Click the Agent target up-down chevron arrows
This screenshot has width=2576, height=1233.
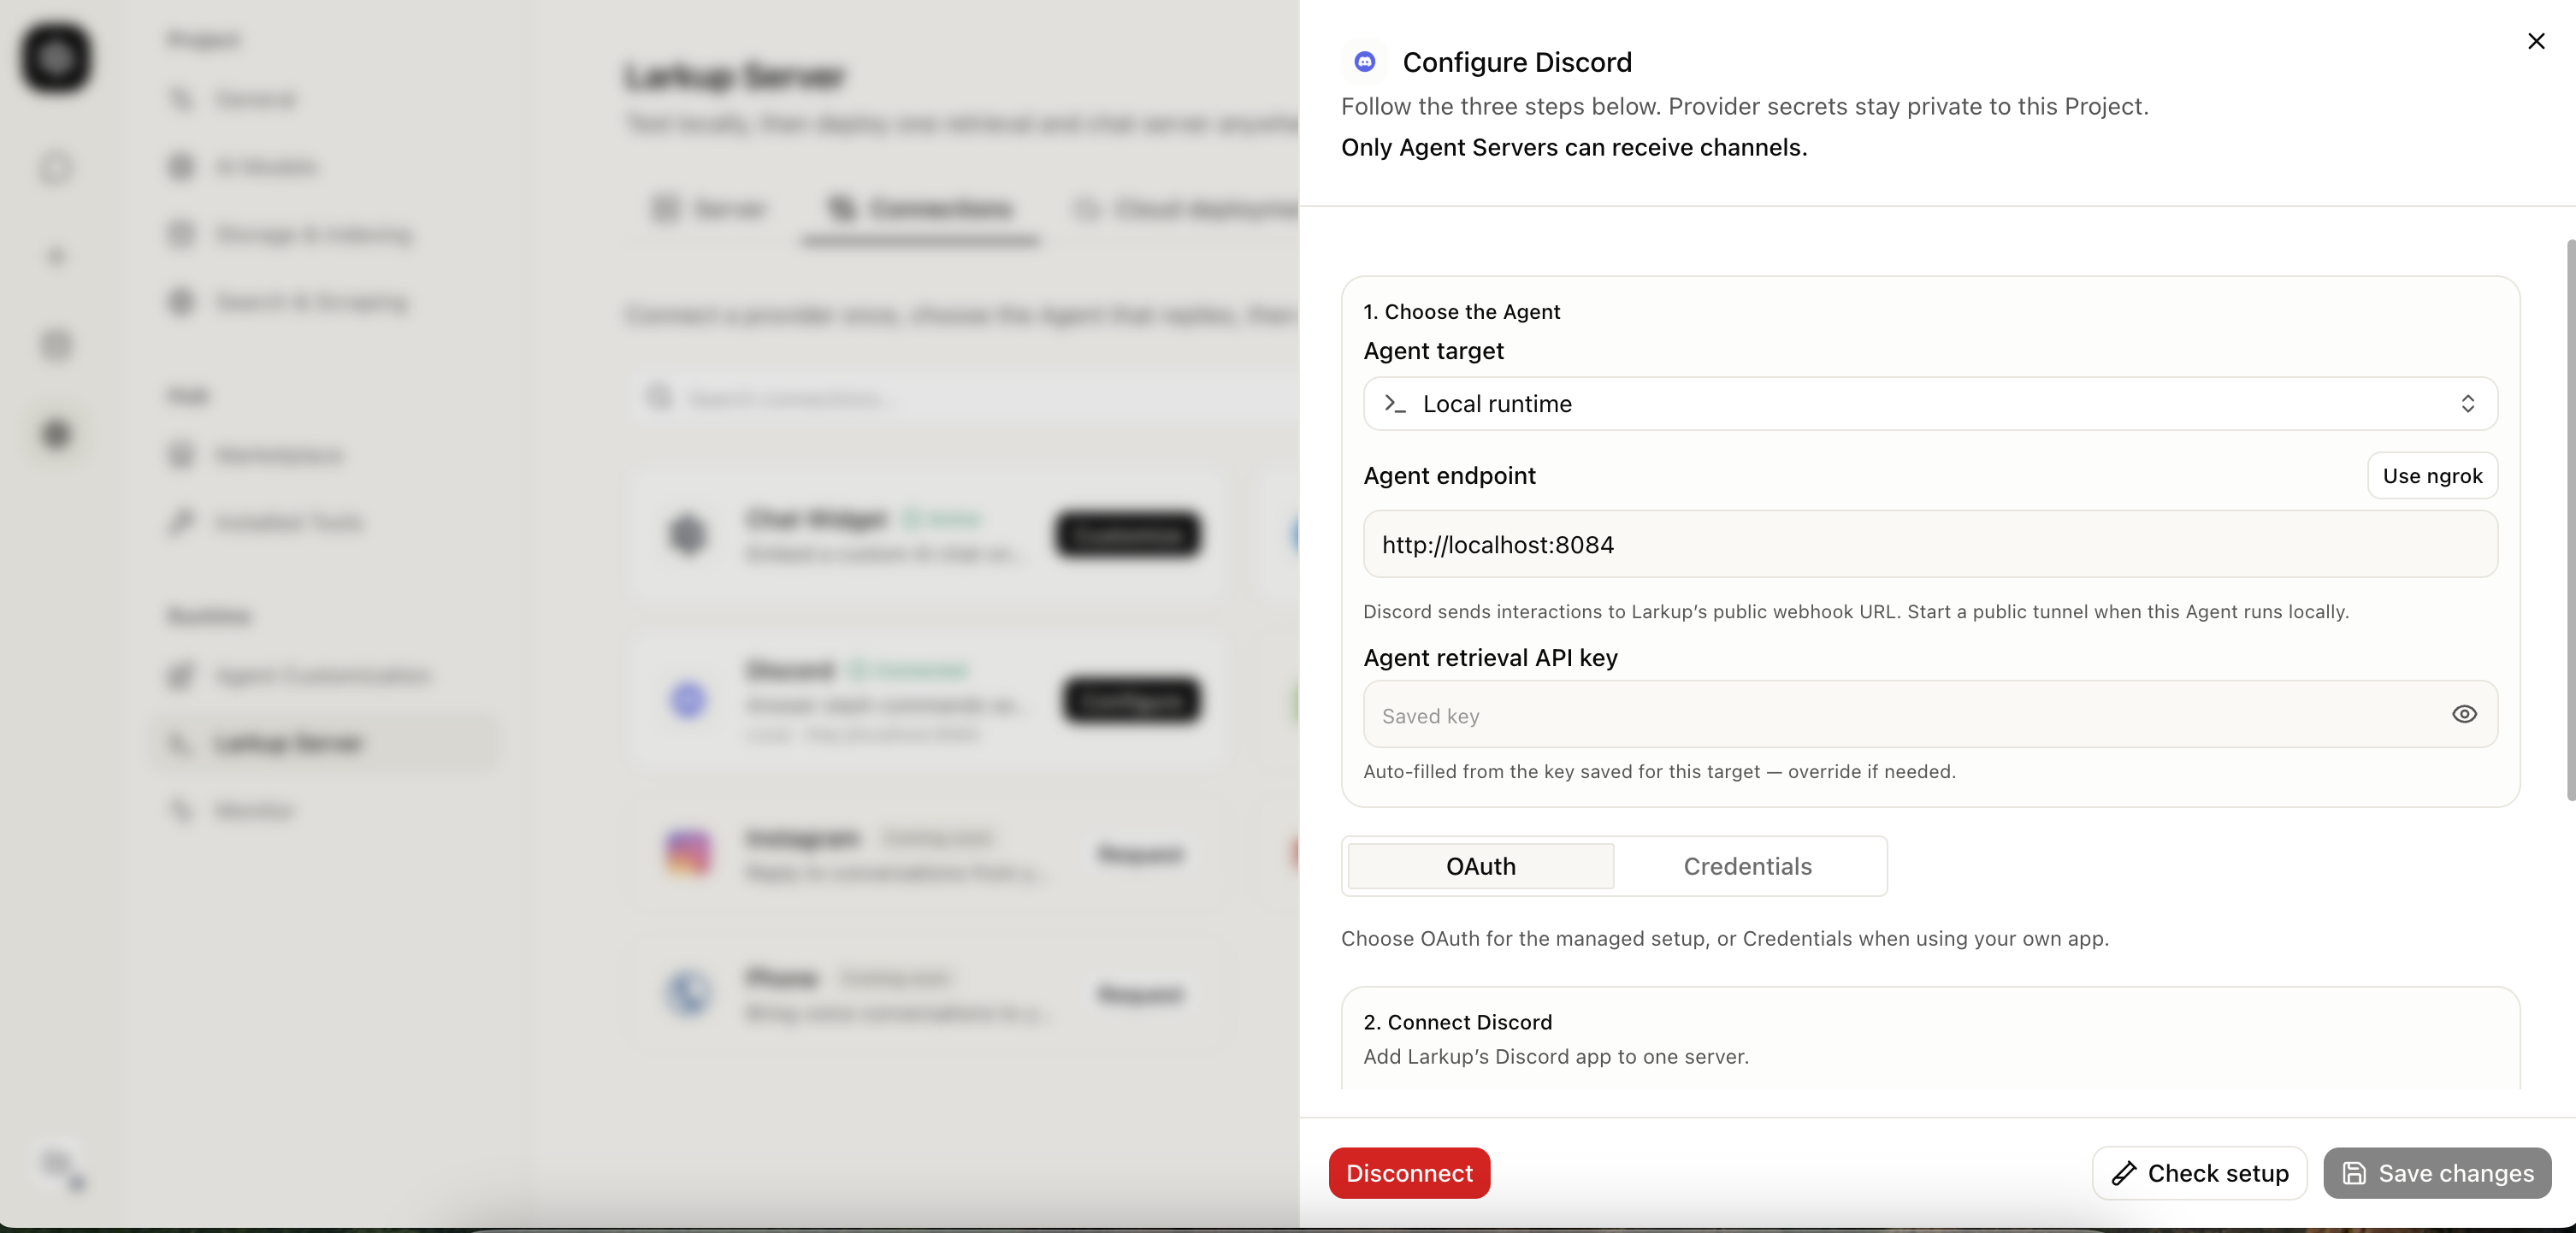pos(2467,404)
